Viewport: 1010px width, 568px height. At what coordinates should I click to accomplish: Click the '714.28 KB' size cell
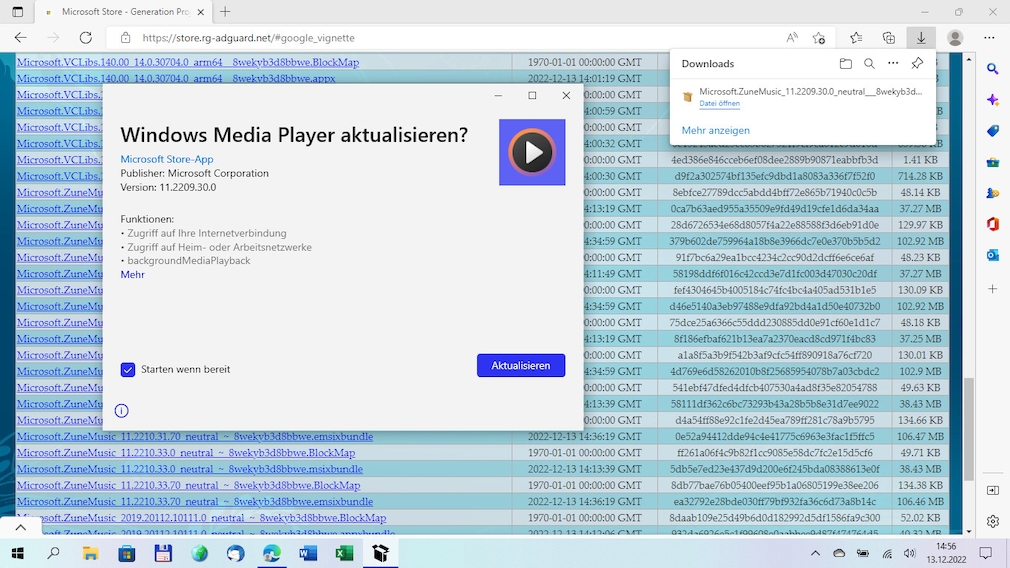coord(920,176)
